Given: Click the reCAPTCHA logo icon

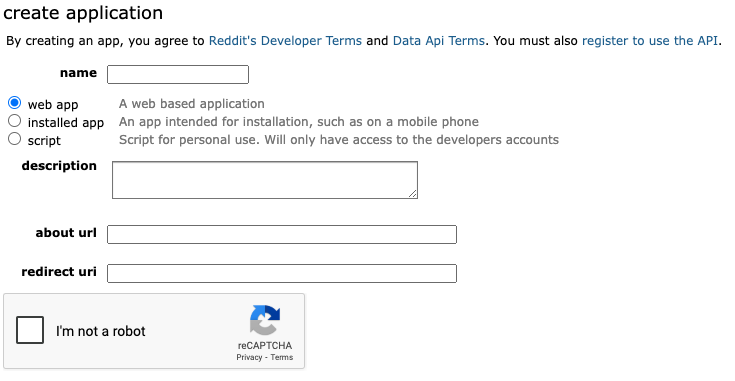Looking at the screenshot, I should pyautogui.click(x=265, y=320).
